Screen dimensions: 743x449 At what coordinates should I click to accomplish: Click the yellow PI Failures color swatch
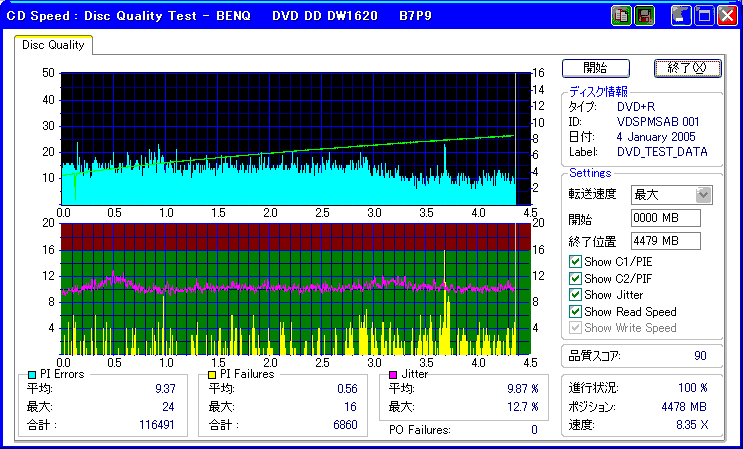tap(212, 375)
